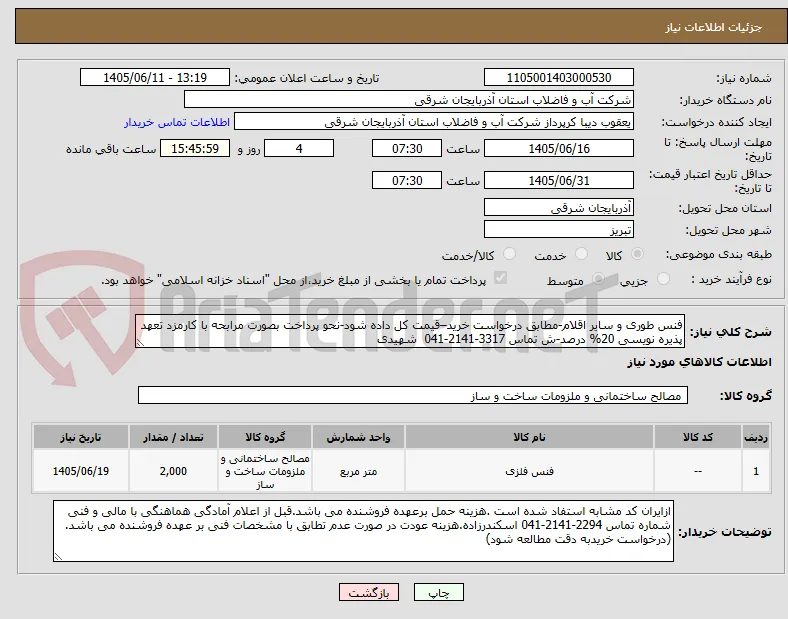Click the response deadline time field 07:30
Viewport: 788px width, 619px height.
(x=407, y=148)
